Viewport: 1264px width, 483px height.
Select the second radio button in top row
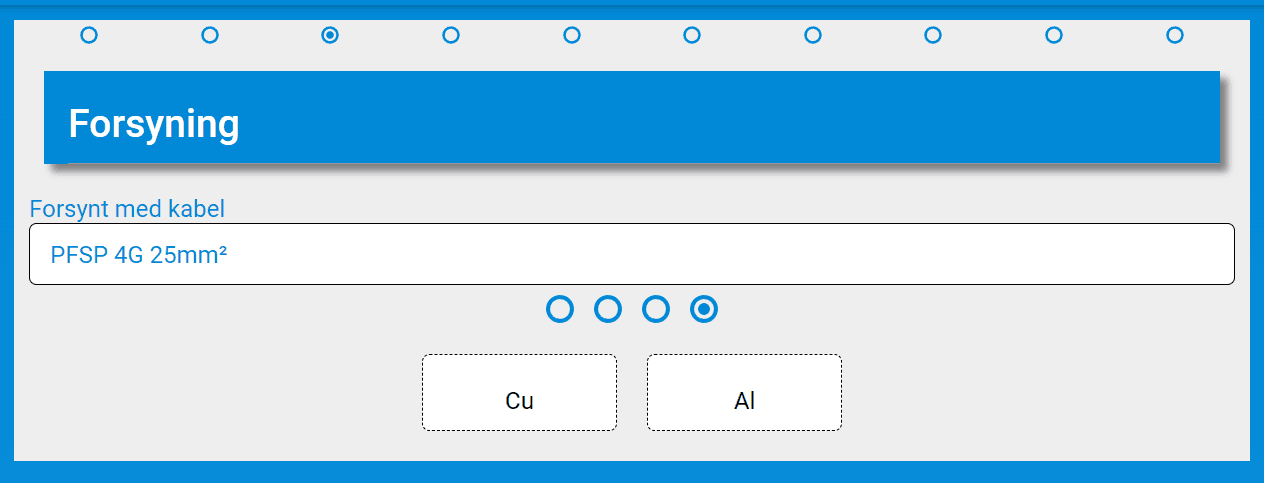click(210, 35)
